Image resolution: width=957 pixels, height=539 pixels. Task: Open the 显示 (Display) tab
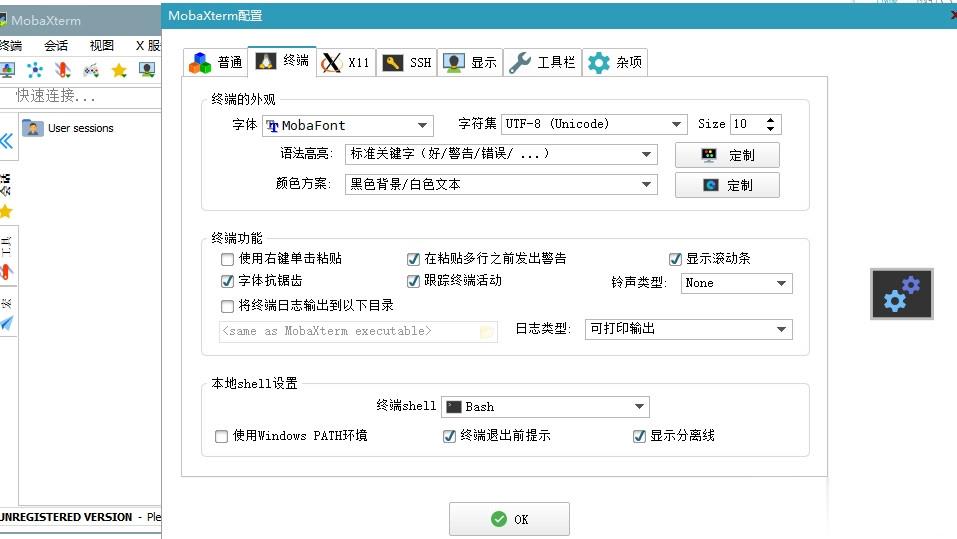coord(470,62)
